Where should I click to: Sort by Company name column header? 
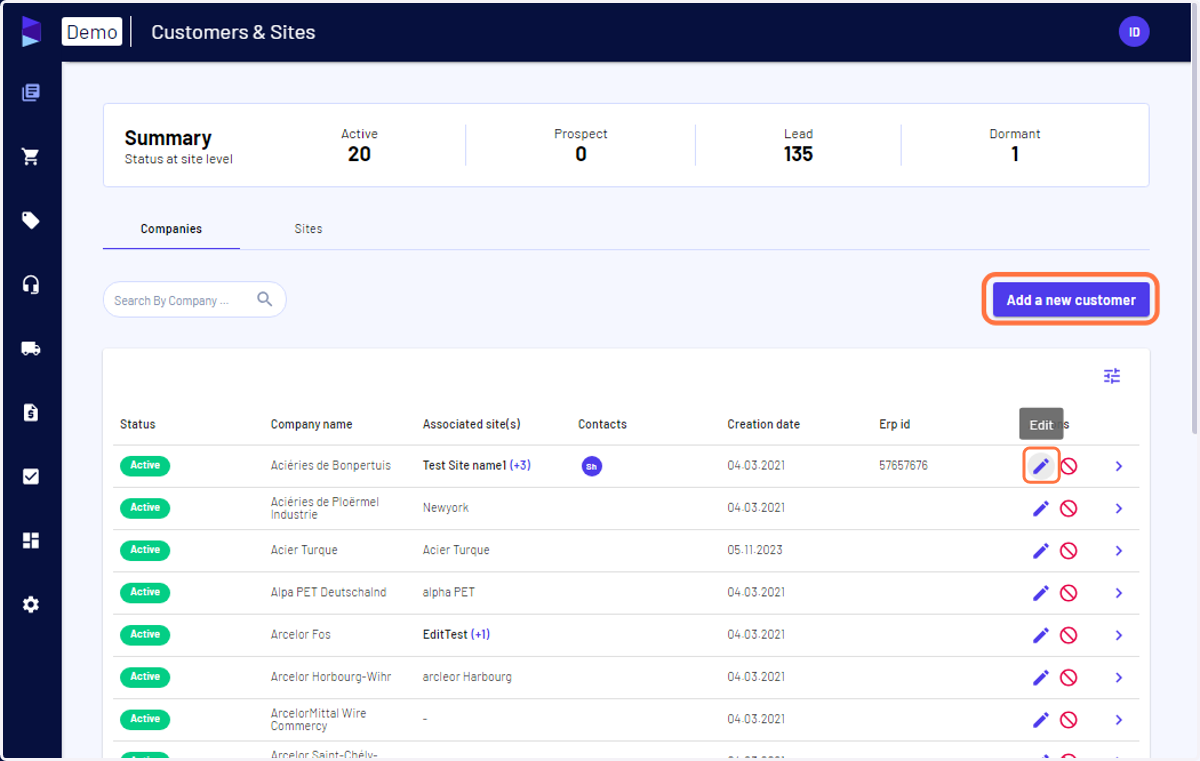point(311,424)
